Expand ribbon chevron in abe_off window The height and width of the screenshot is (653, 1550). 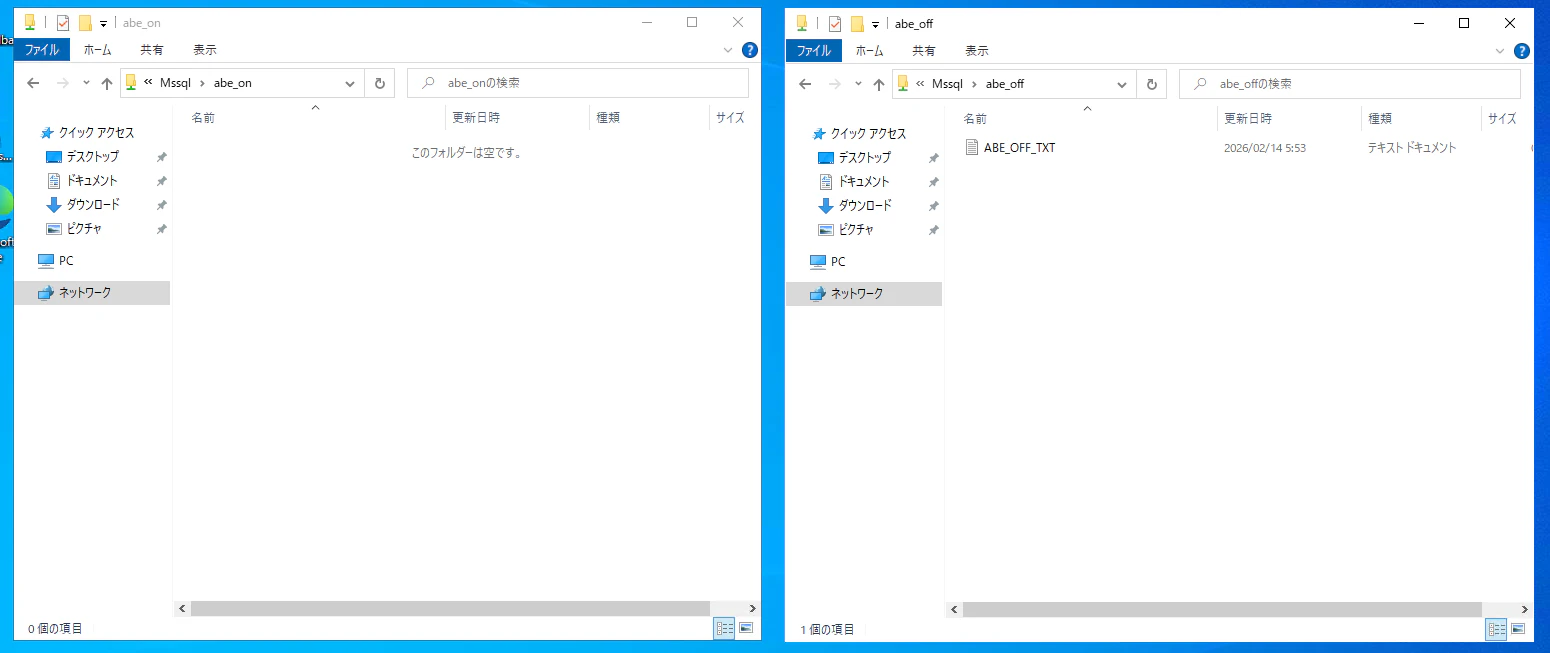tap(1499, 51)
